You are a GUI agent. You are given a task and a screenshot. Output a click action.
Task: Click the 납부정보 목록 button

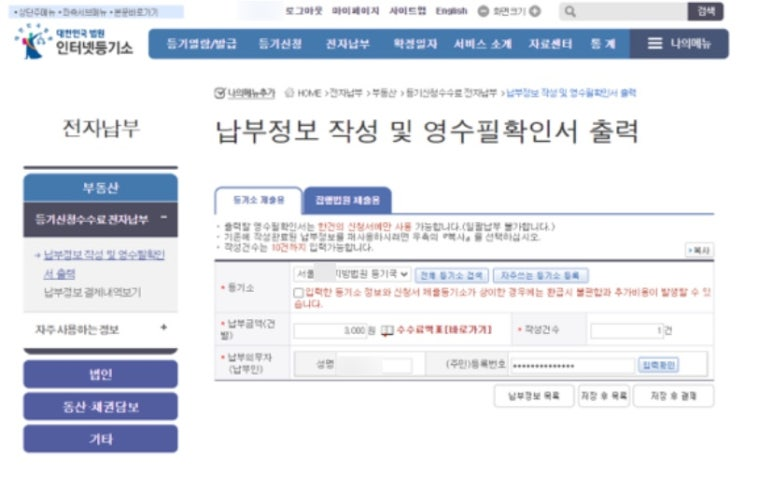[534, 396]
